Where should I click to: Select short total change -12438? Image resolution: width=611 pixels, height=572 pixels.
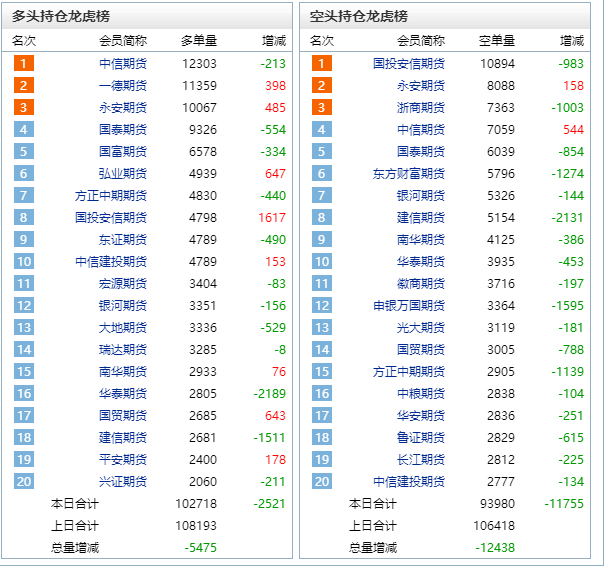point(495,548)
